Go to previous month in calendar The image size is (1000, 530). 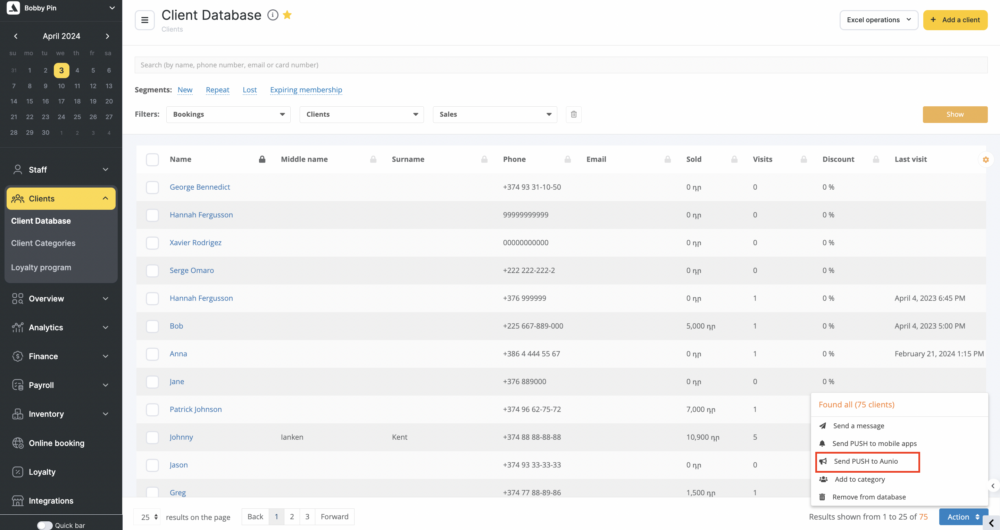click(x=15, y=36)
